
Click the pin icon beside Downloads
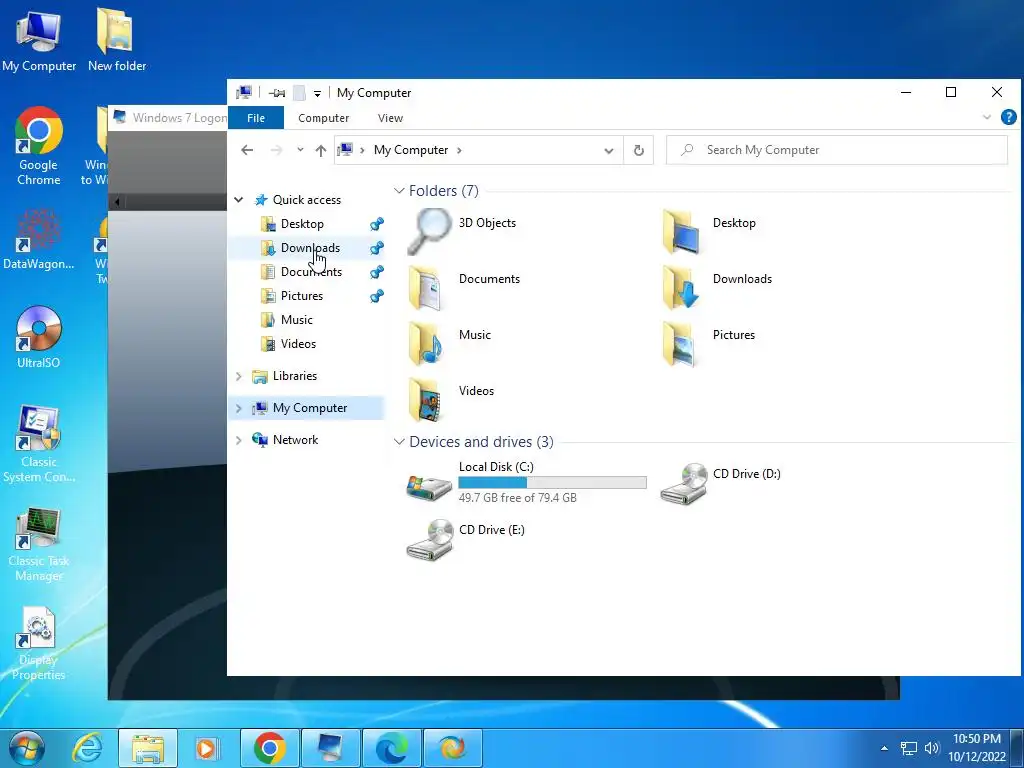[x=377, y=248]
